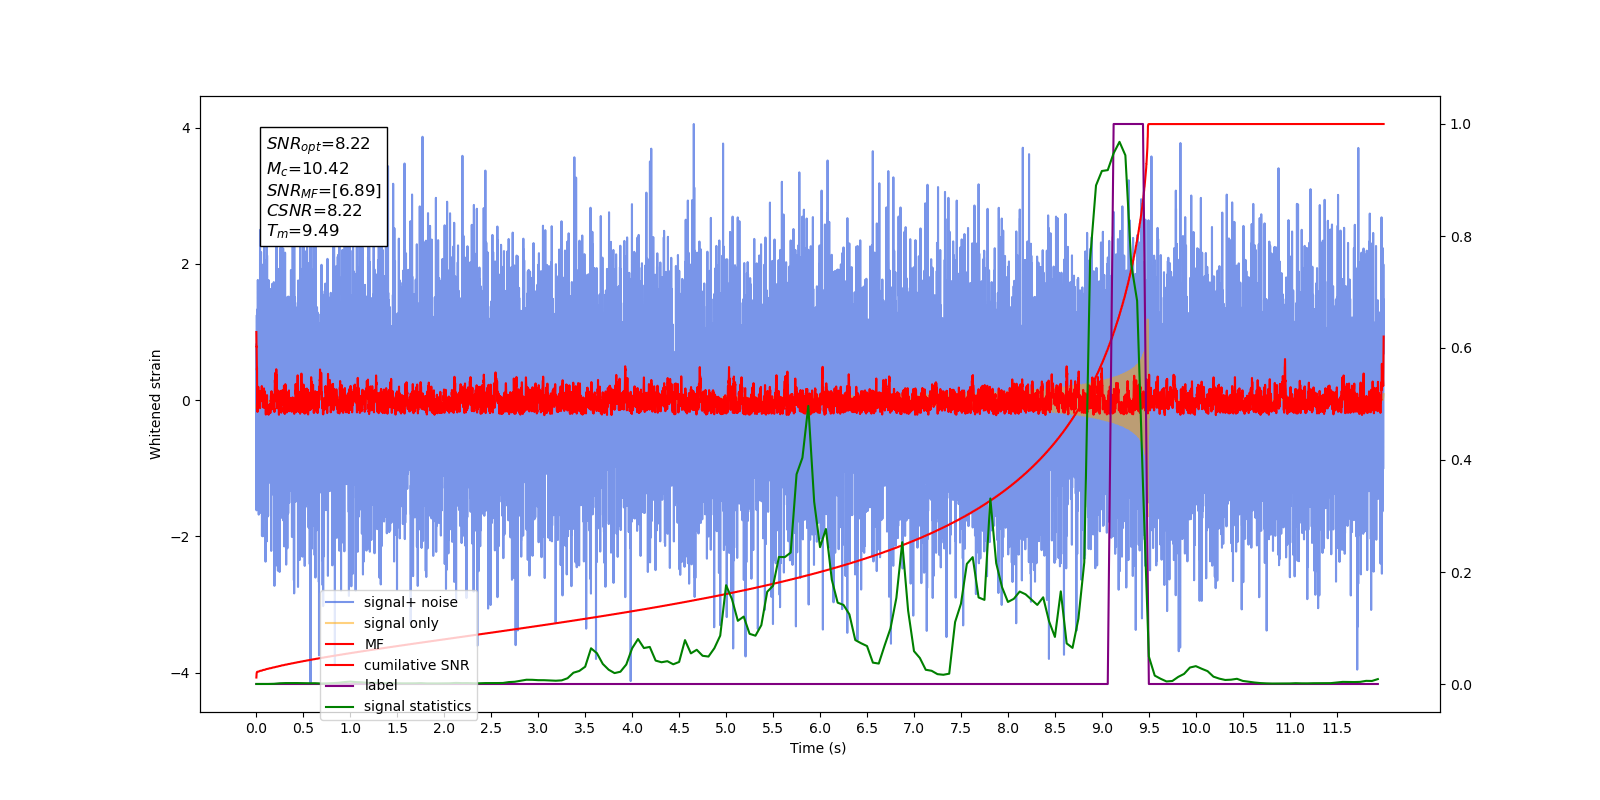Click the x-axis tick label 10.5
This screenshot has width=1600, height=800.
(x=1243, y=728)
